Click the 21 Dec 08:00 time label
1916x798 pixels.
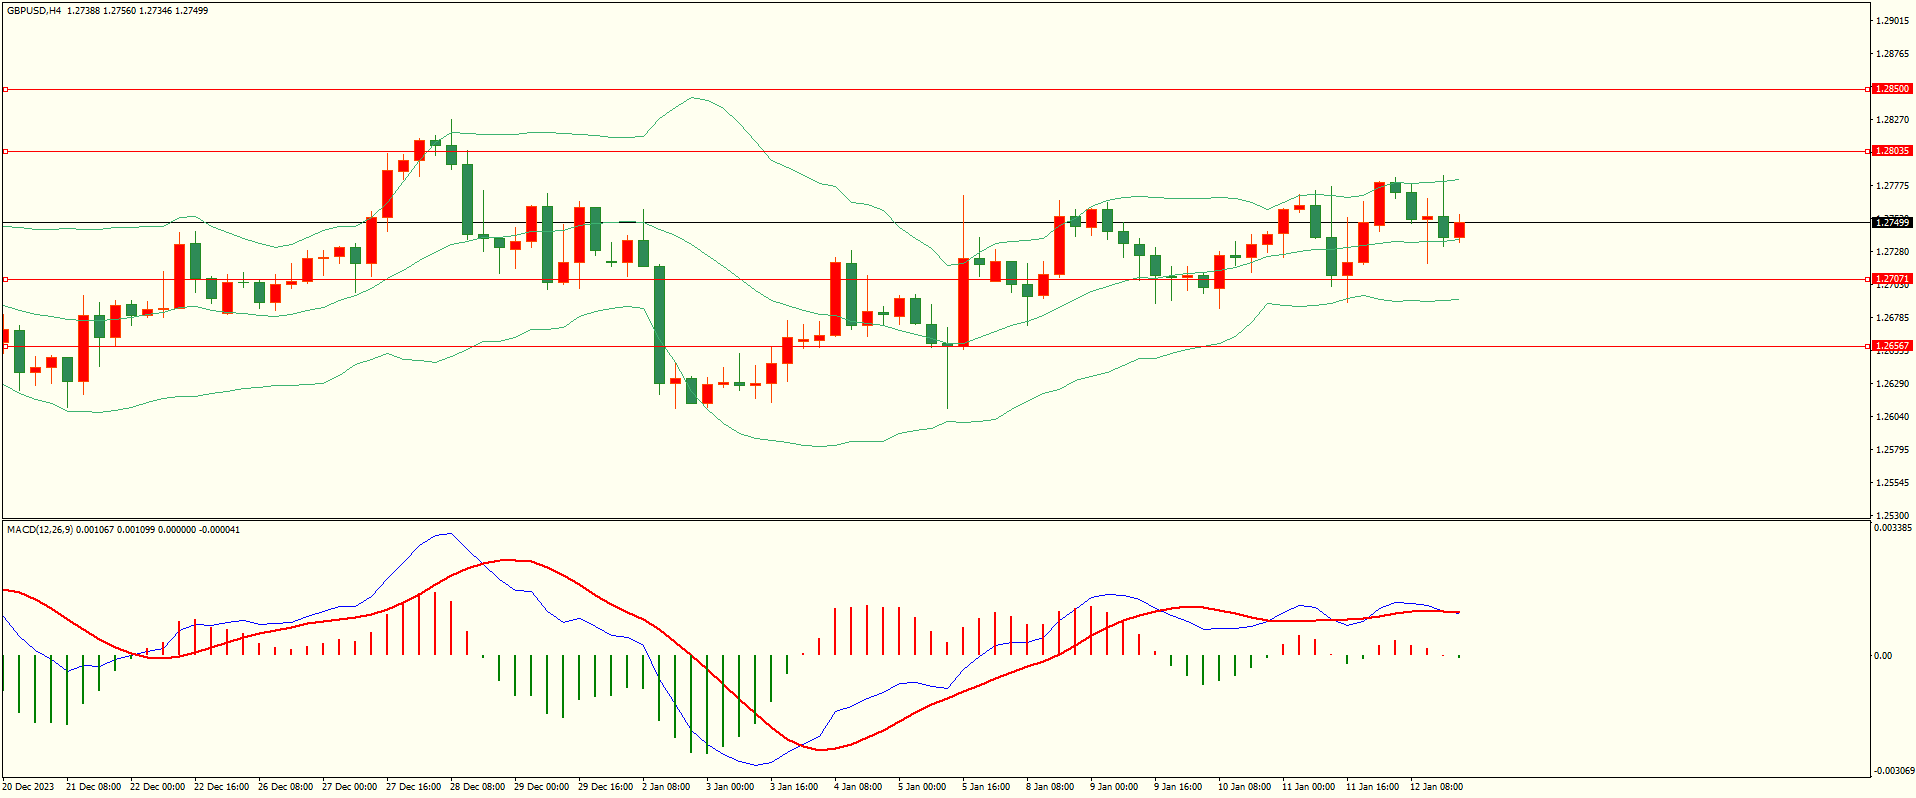93,787
